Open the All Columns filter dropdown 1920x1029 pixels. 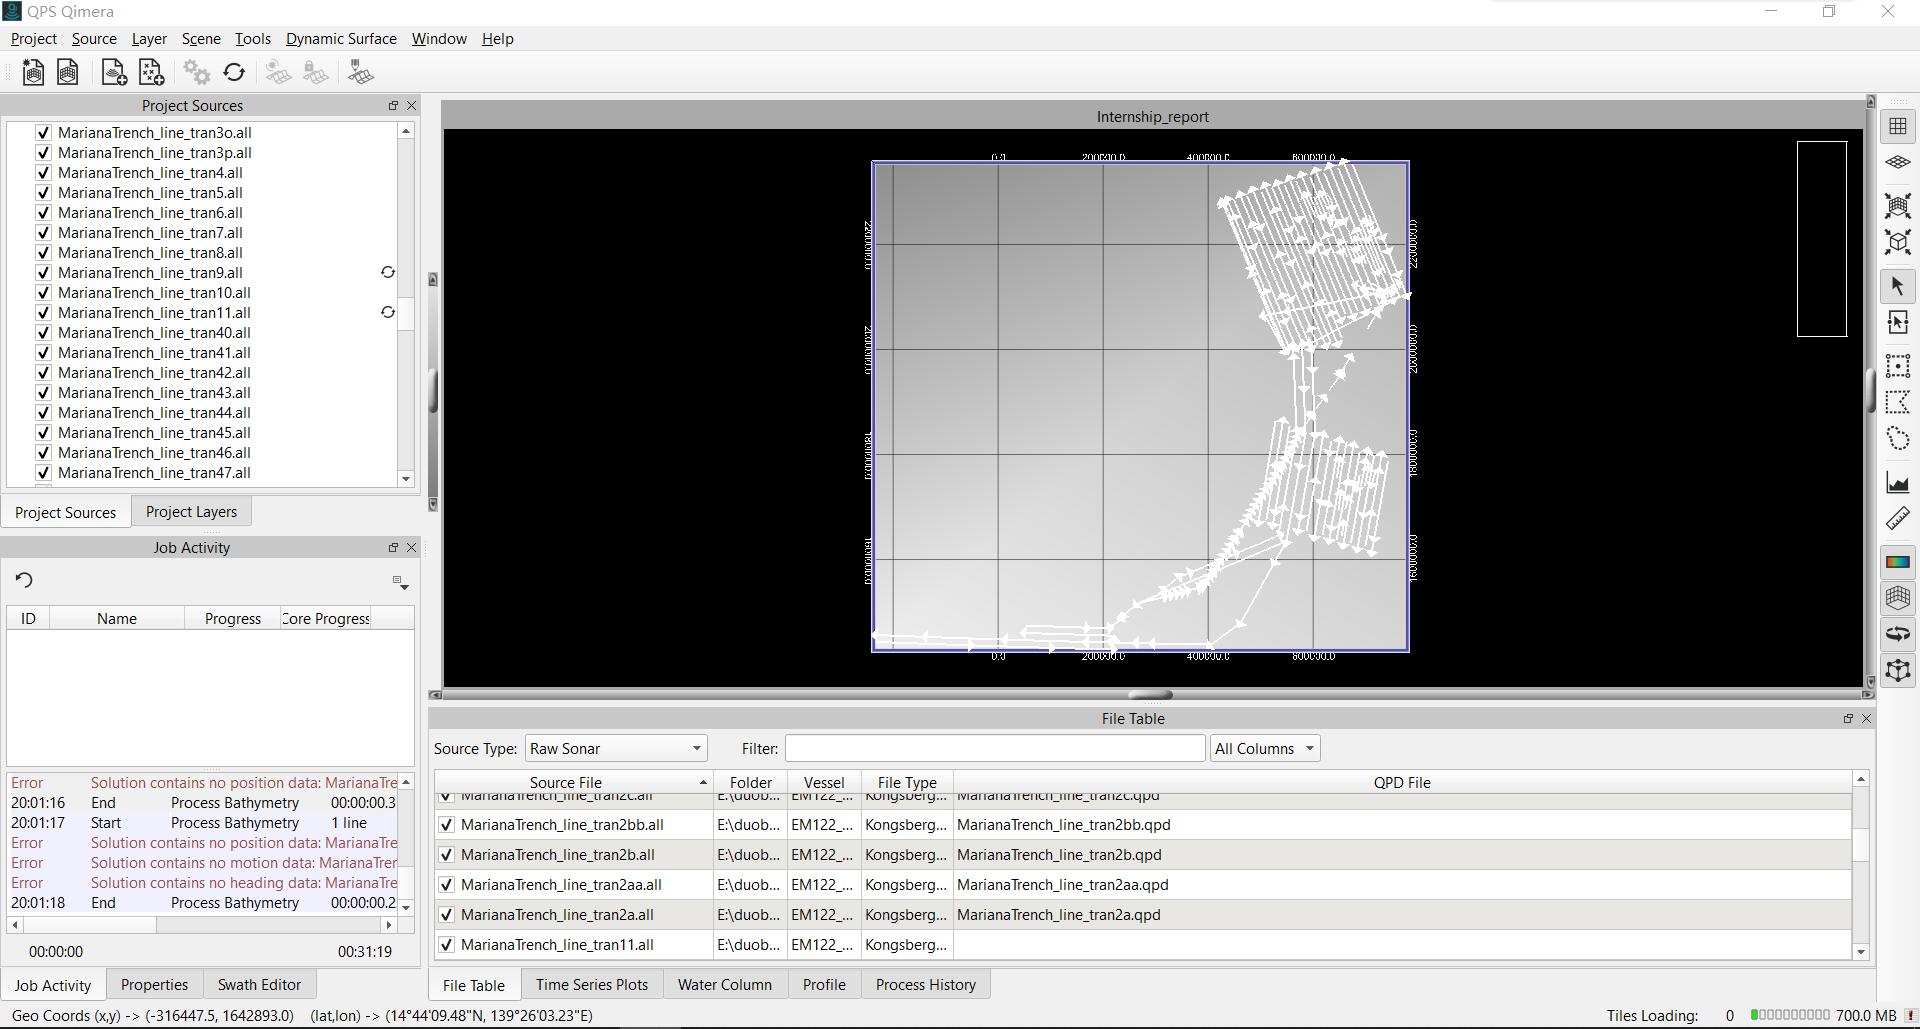(x=1264, y=748)
